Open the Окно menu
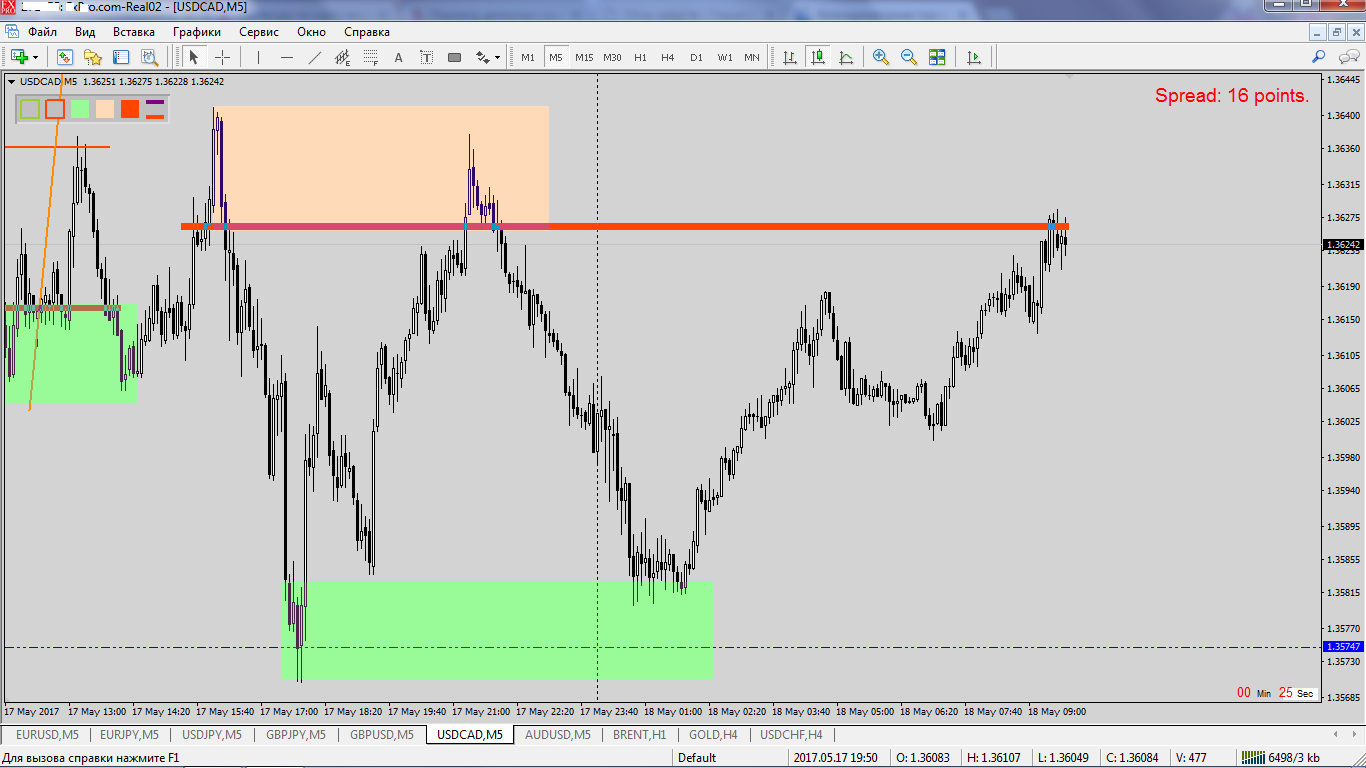This screenshot has width=1366, height=768. [x=312, y=32]
